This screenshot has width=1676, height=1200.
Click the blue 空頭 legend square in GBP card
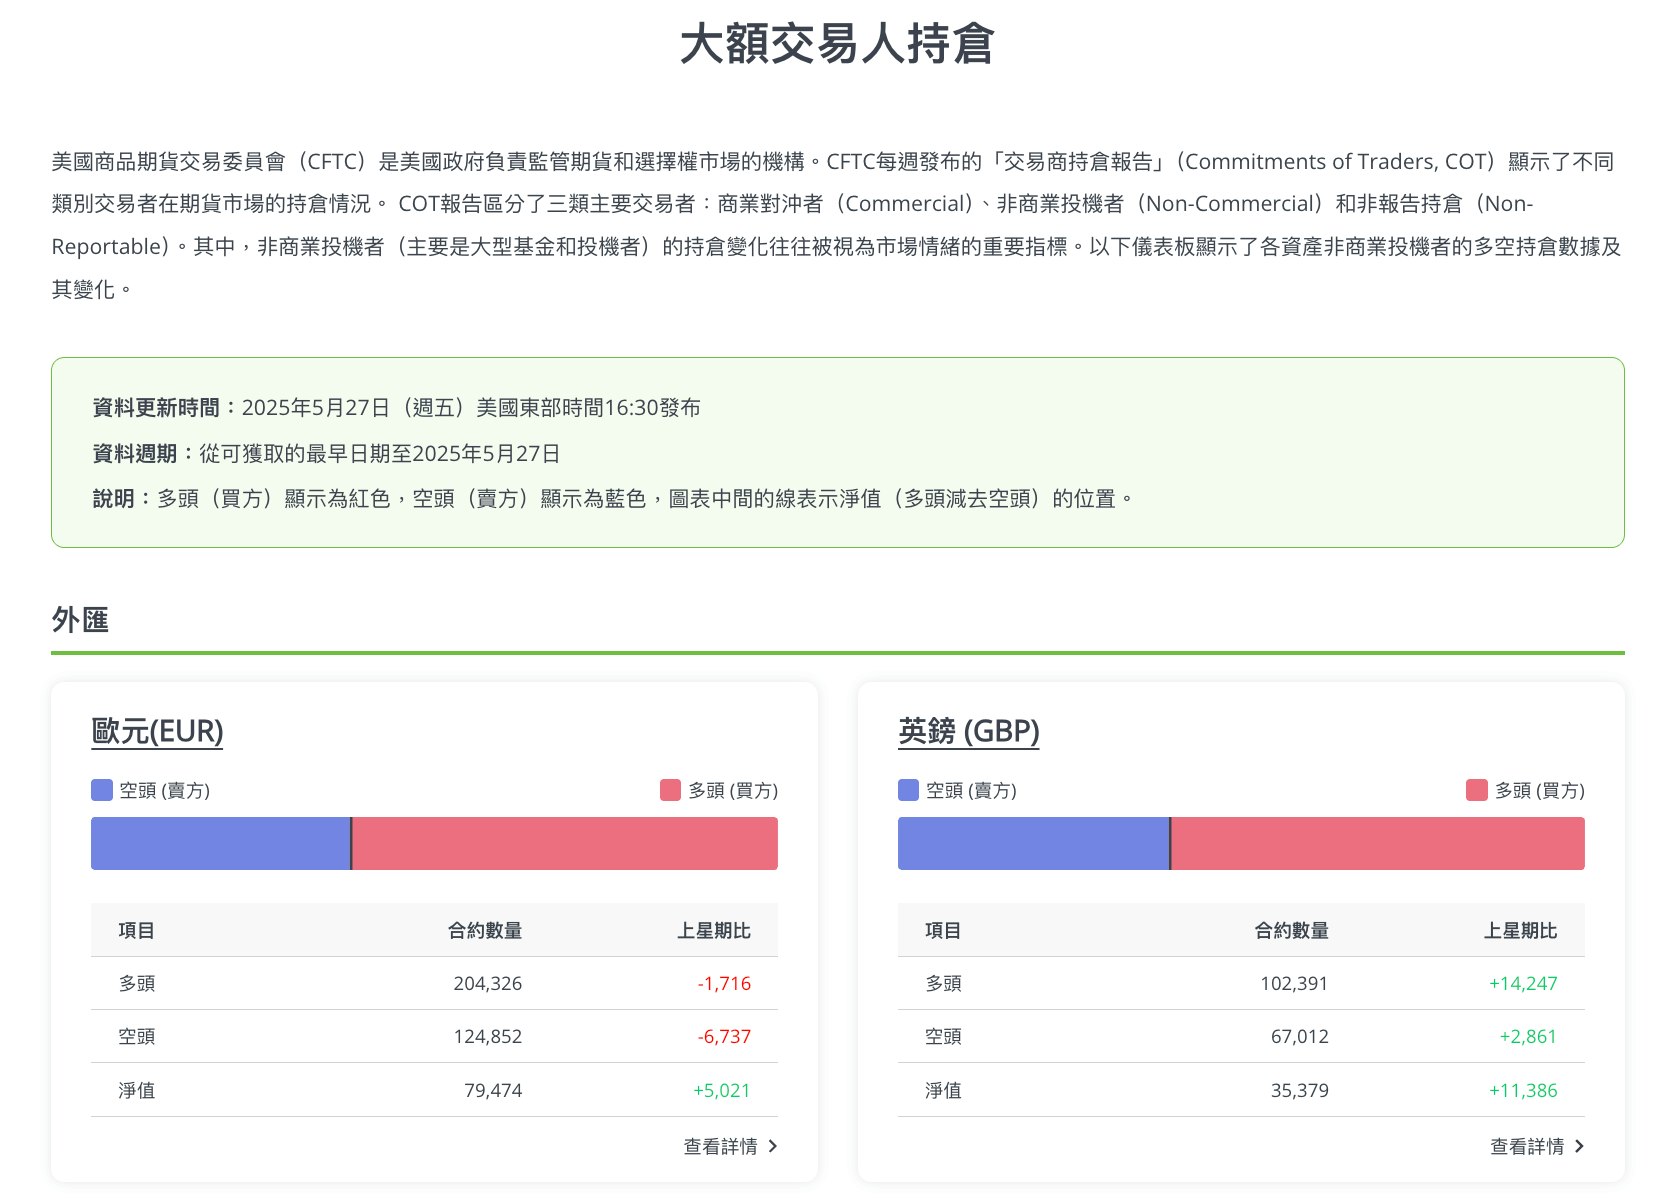(x=908, y=790)
